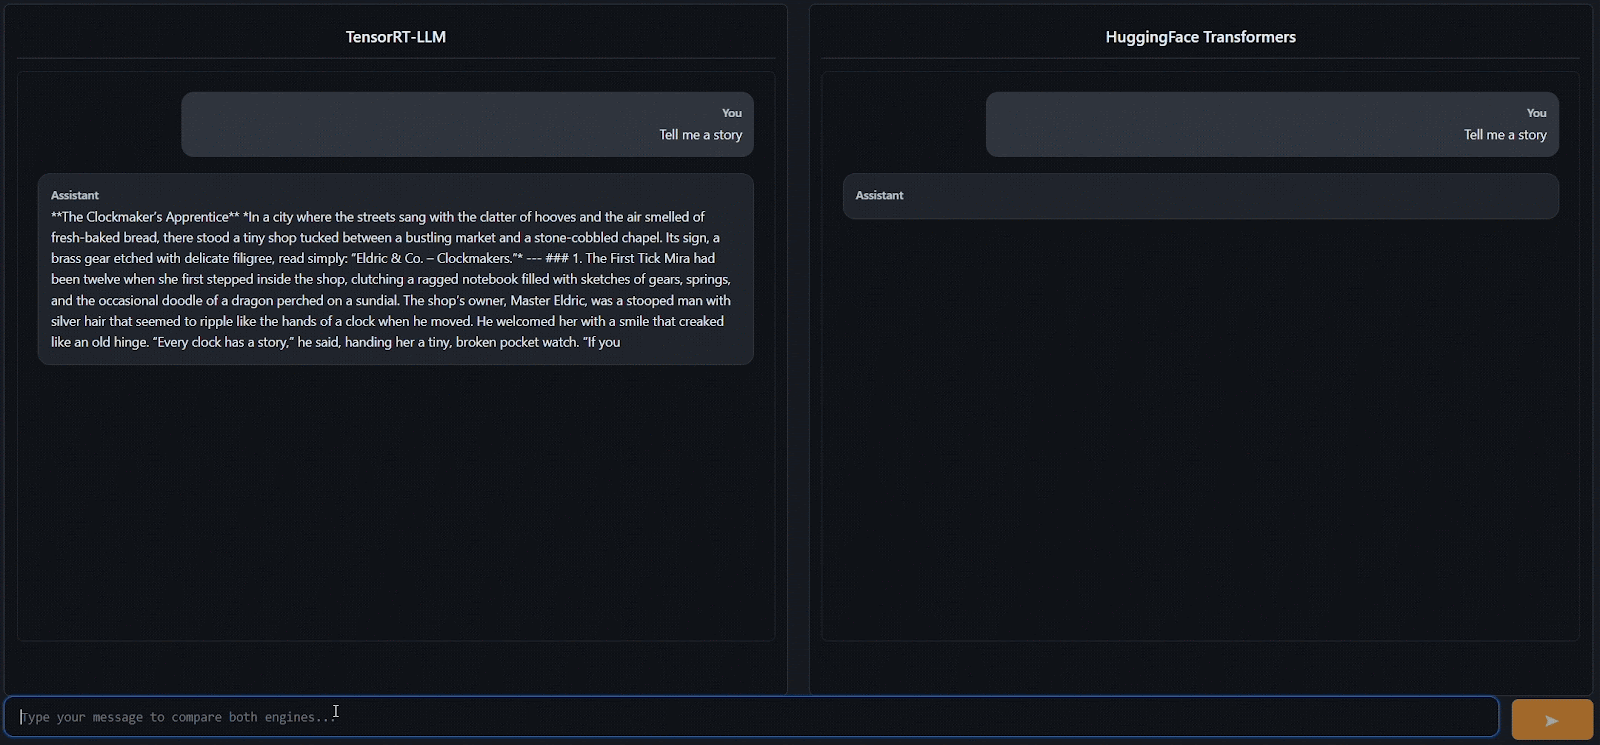Image resolution: width=1600 pixels, height=745 pixels.
Task: Click the Assistant label in the HuggingFace panel
Action: [x=879, y=195]
